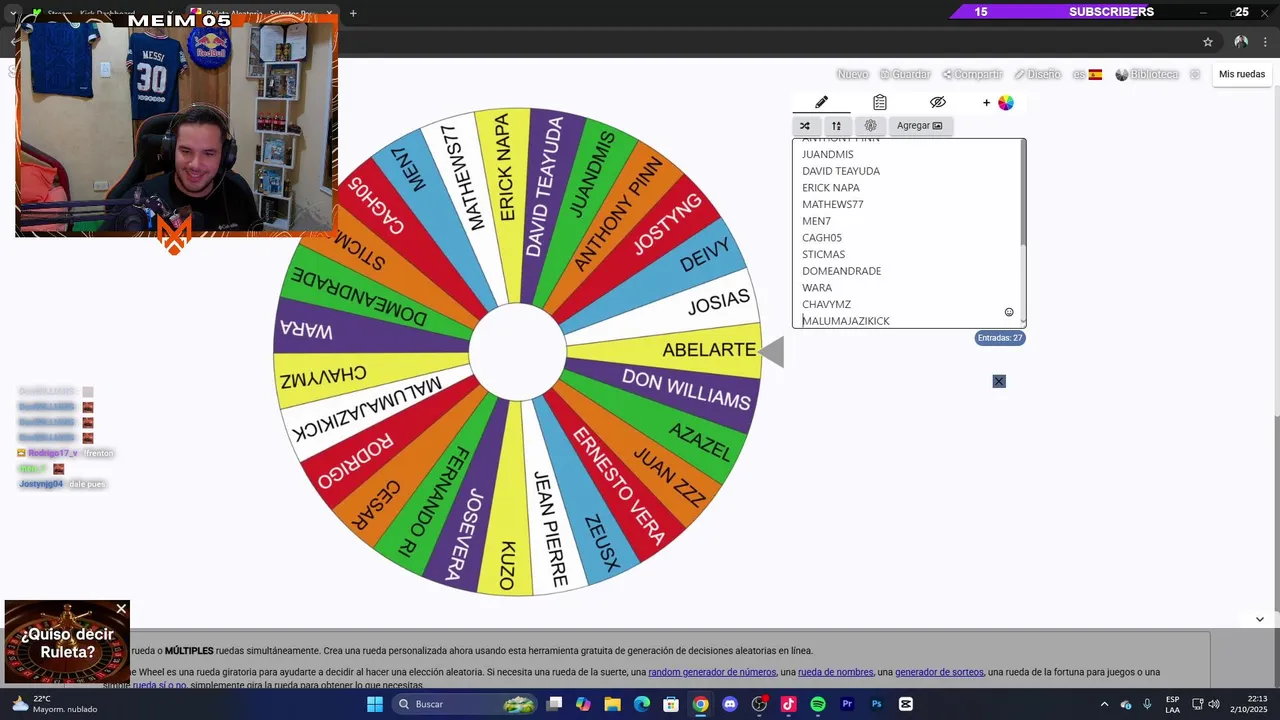Screen dimensions: 1280x720
Task: Open the clock showing 22:13
Action: [x=1249, y=704]
